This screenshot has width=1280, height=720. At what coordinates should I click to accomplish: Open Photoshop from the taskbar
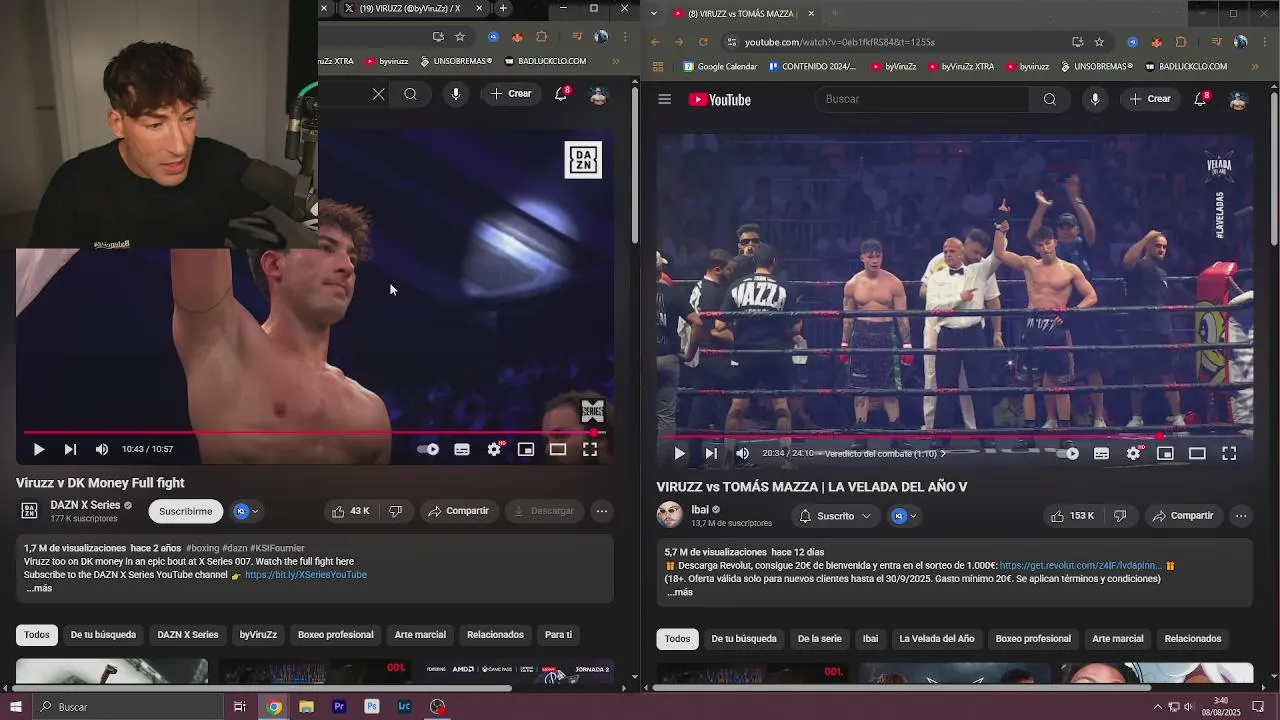[372, 707]
